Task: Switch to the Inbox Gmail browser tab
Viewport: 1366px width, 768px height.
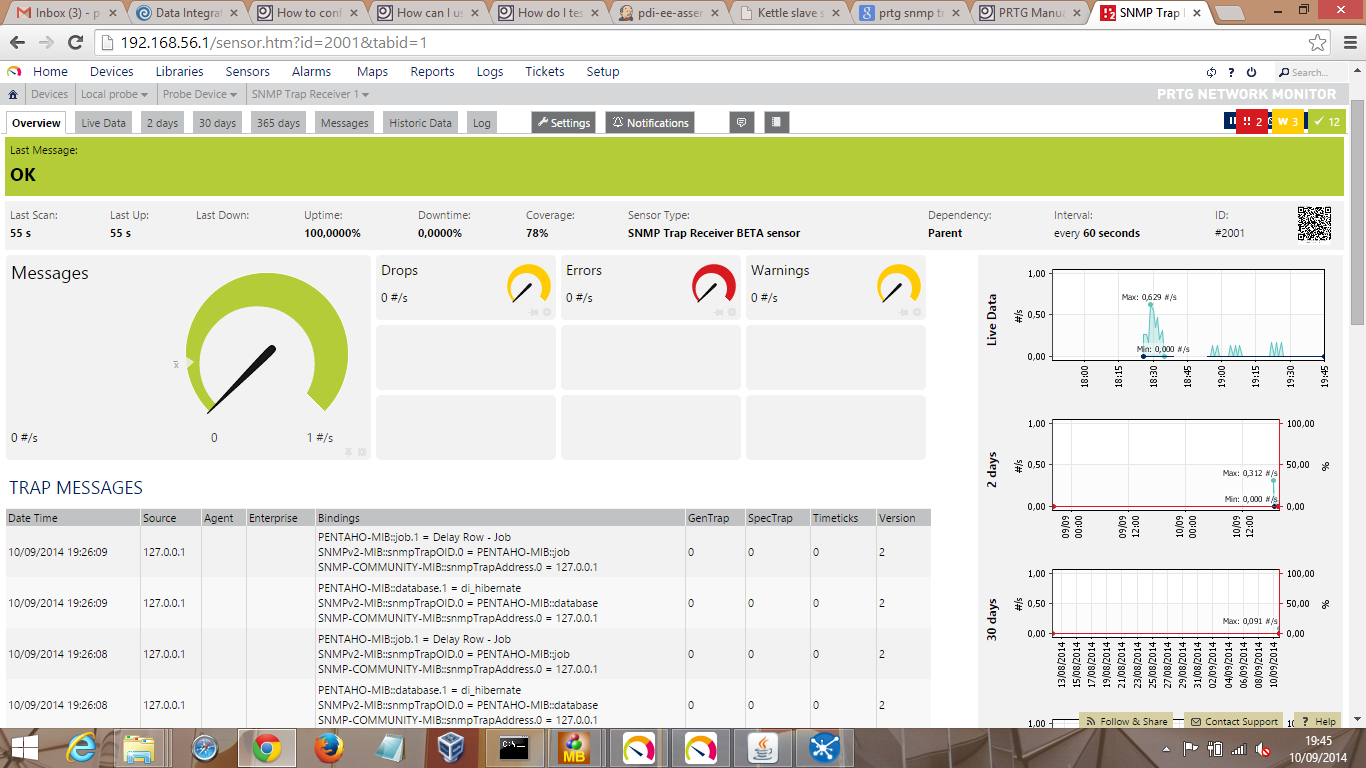Action: tap(66, 13)
